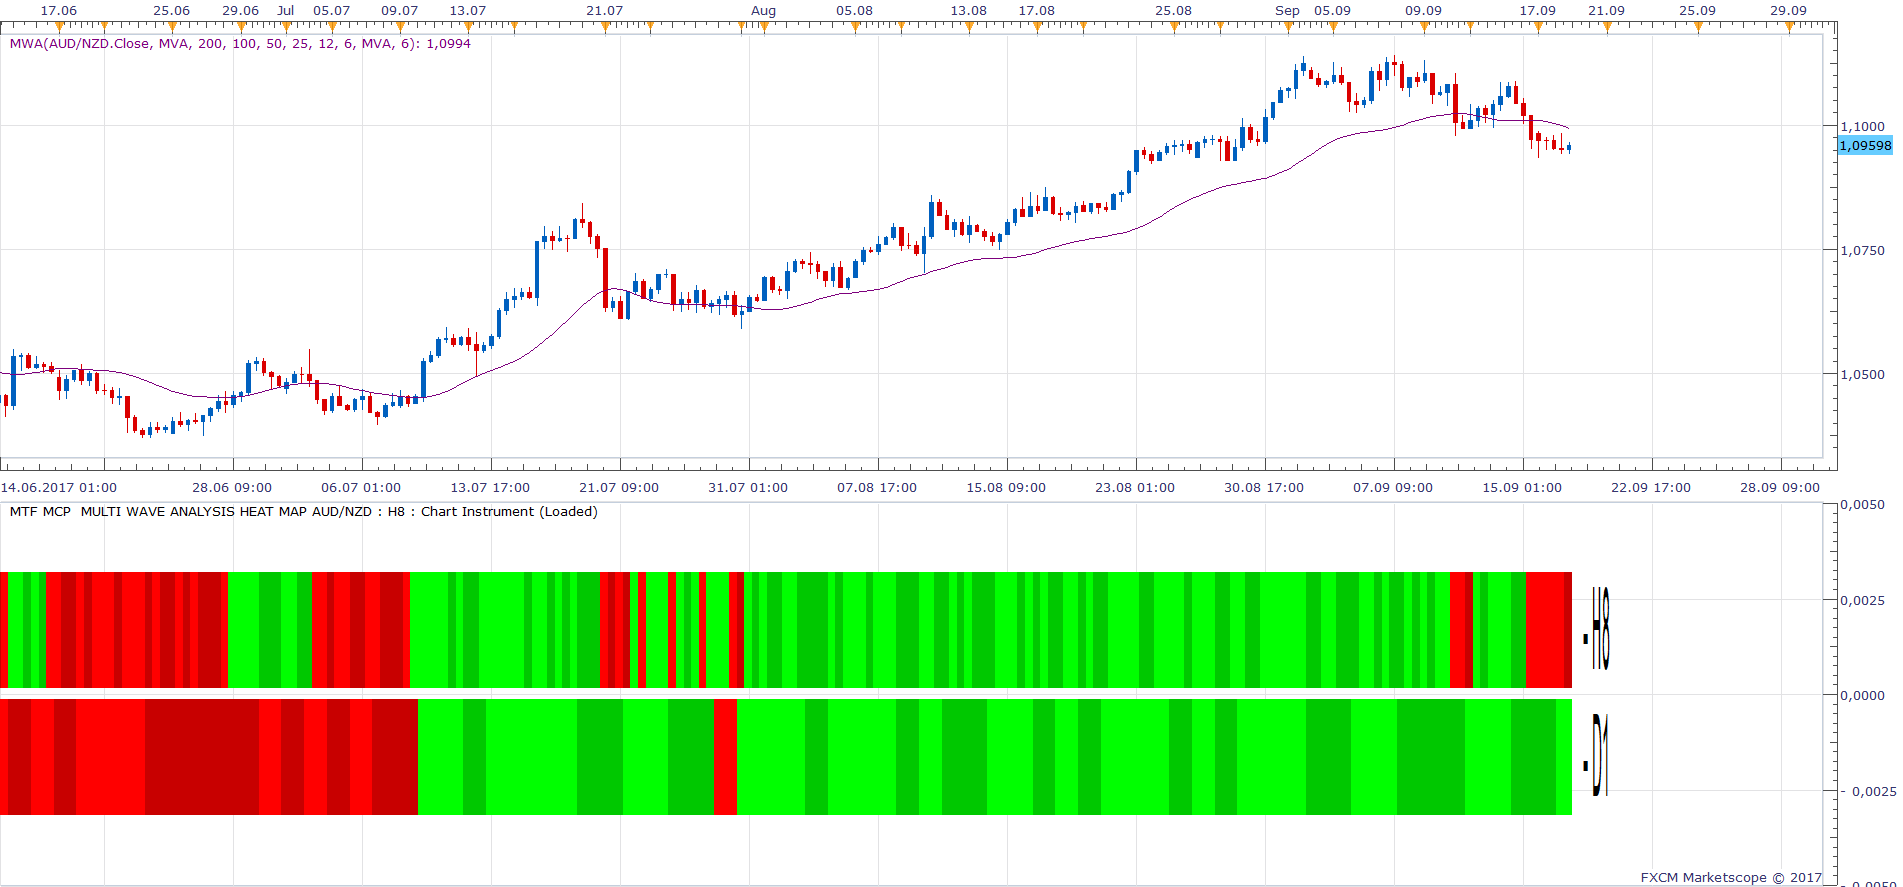Select the orange marker under 17.08

1037,27
